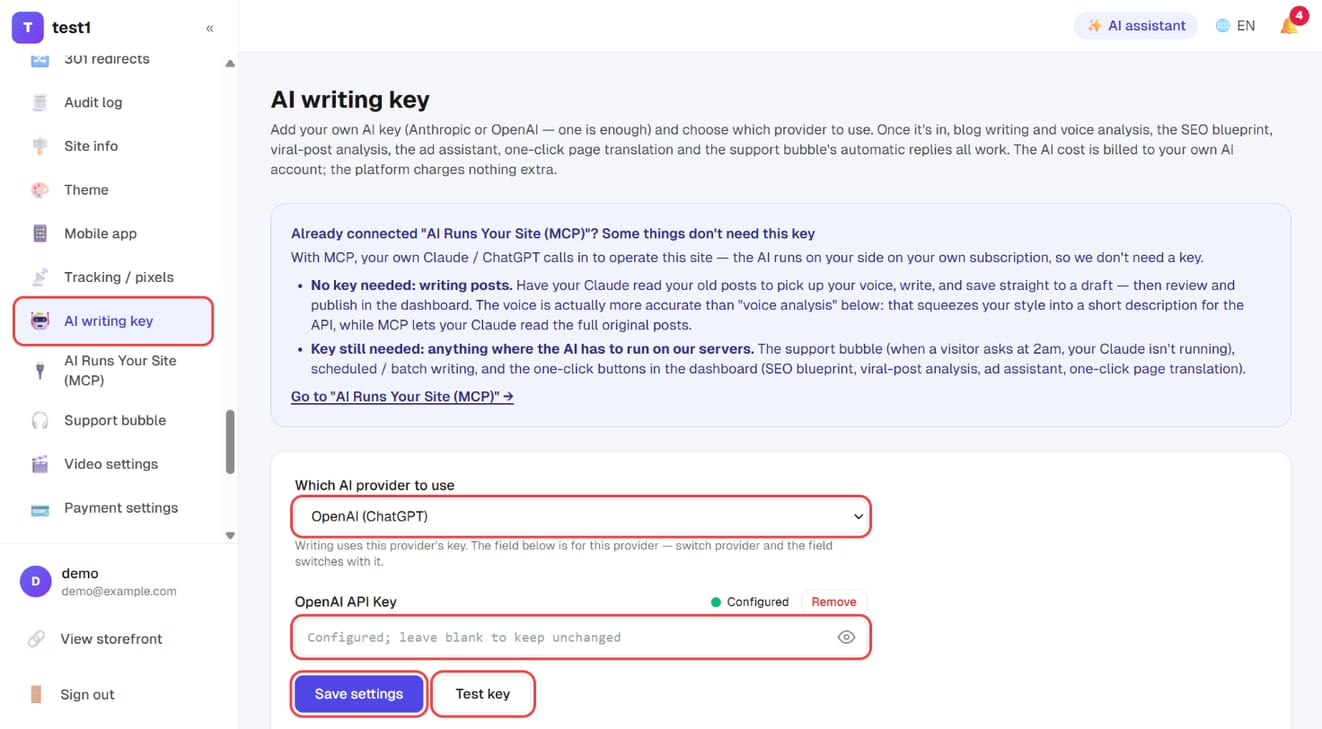Open the EN language selector
The image size is (1322, 729).
1235,26
